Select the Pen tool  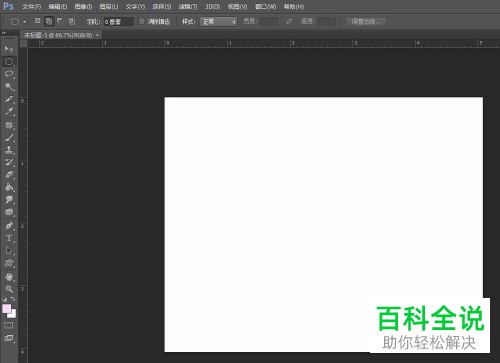pos(9,226)
